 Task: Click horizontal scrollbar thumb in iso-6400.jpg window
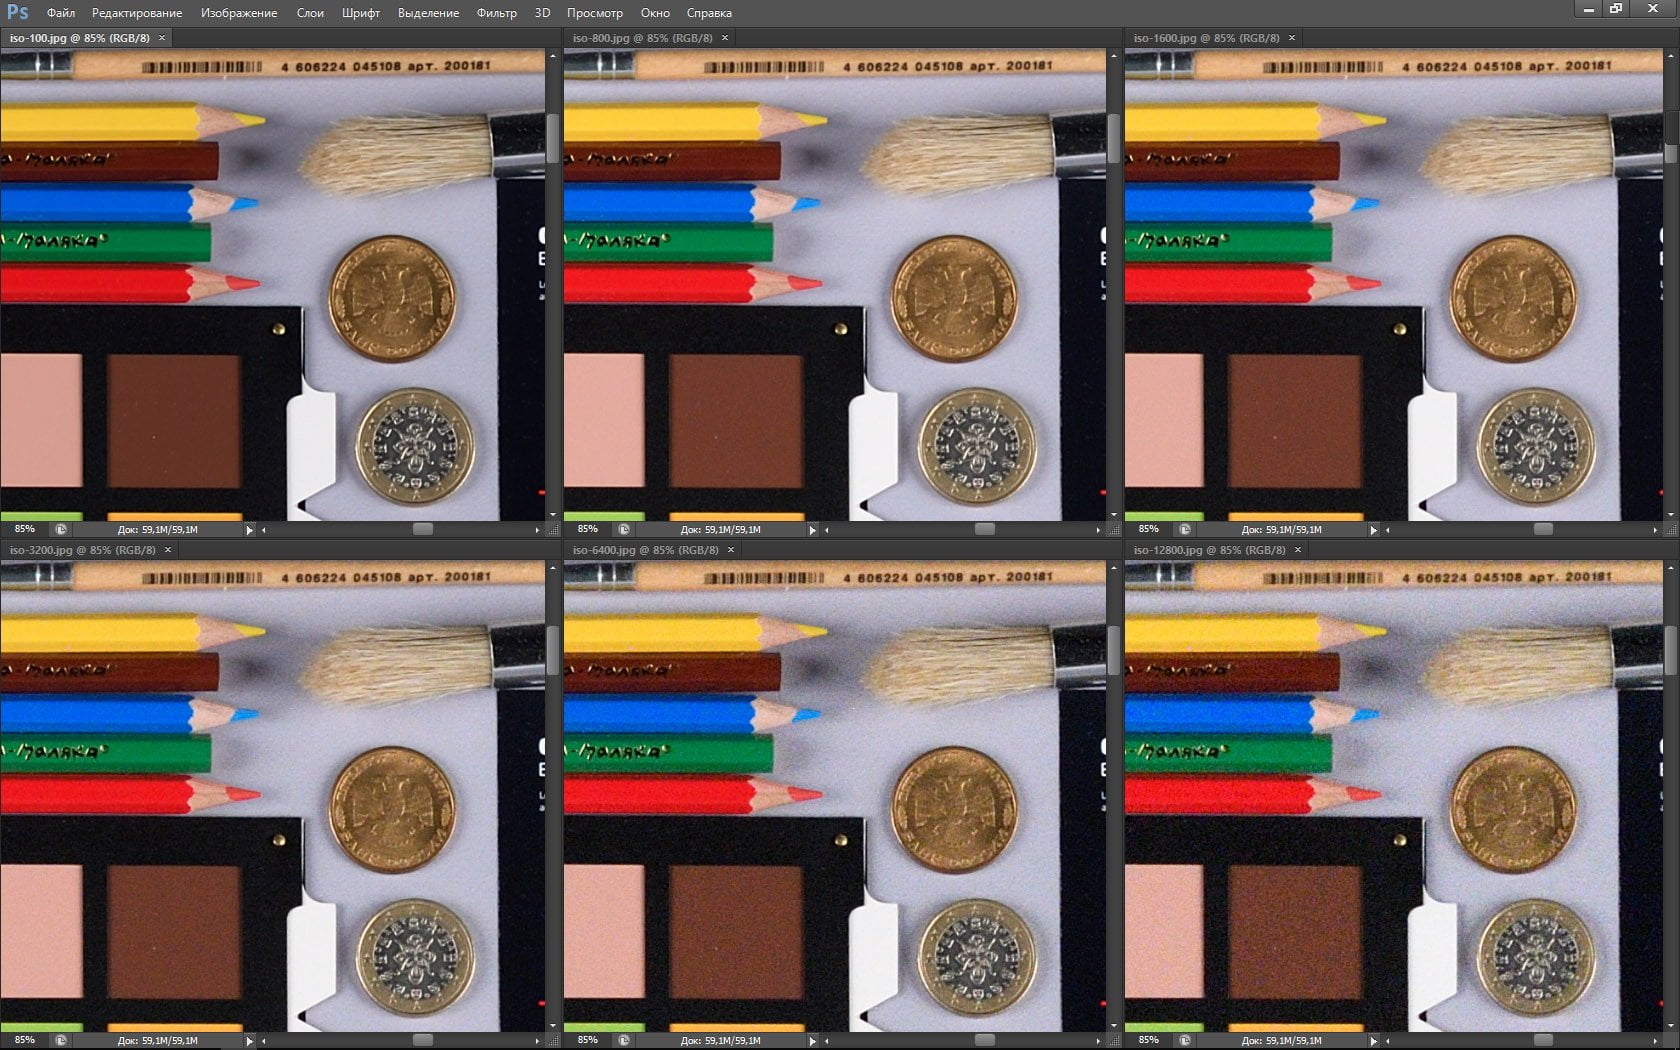(x=985, y=1040)
